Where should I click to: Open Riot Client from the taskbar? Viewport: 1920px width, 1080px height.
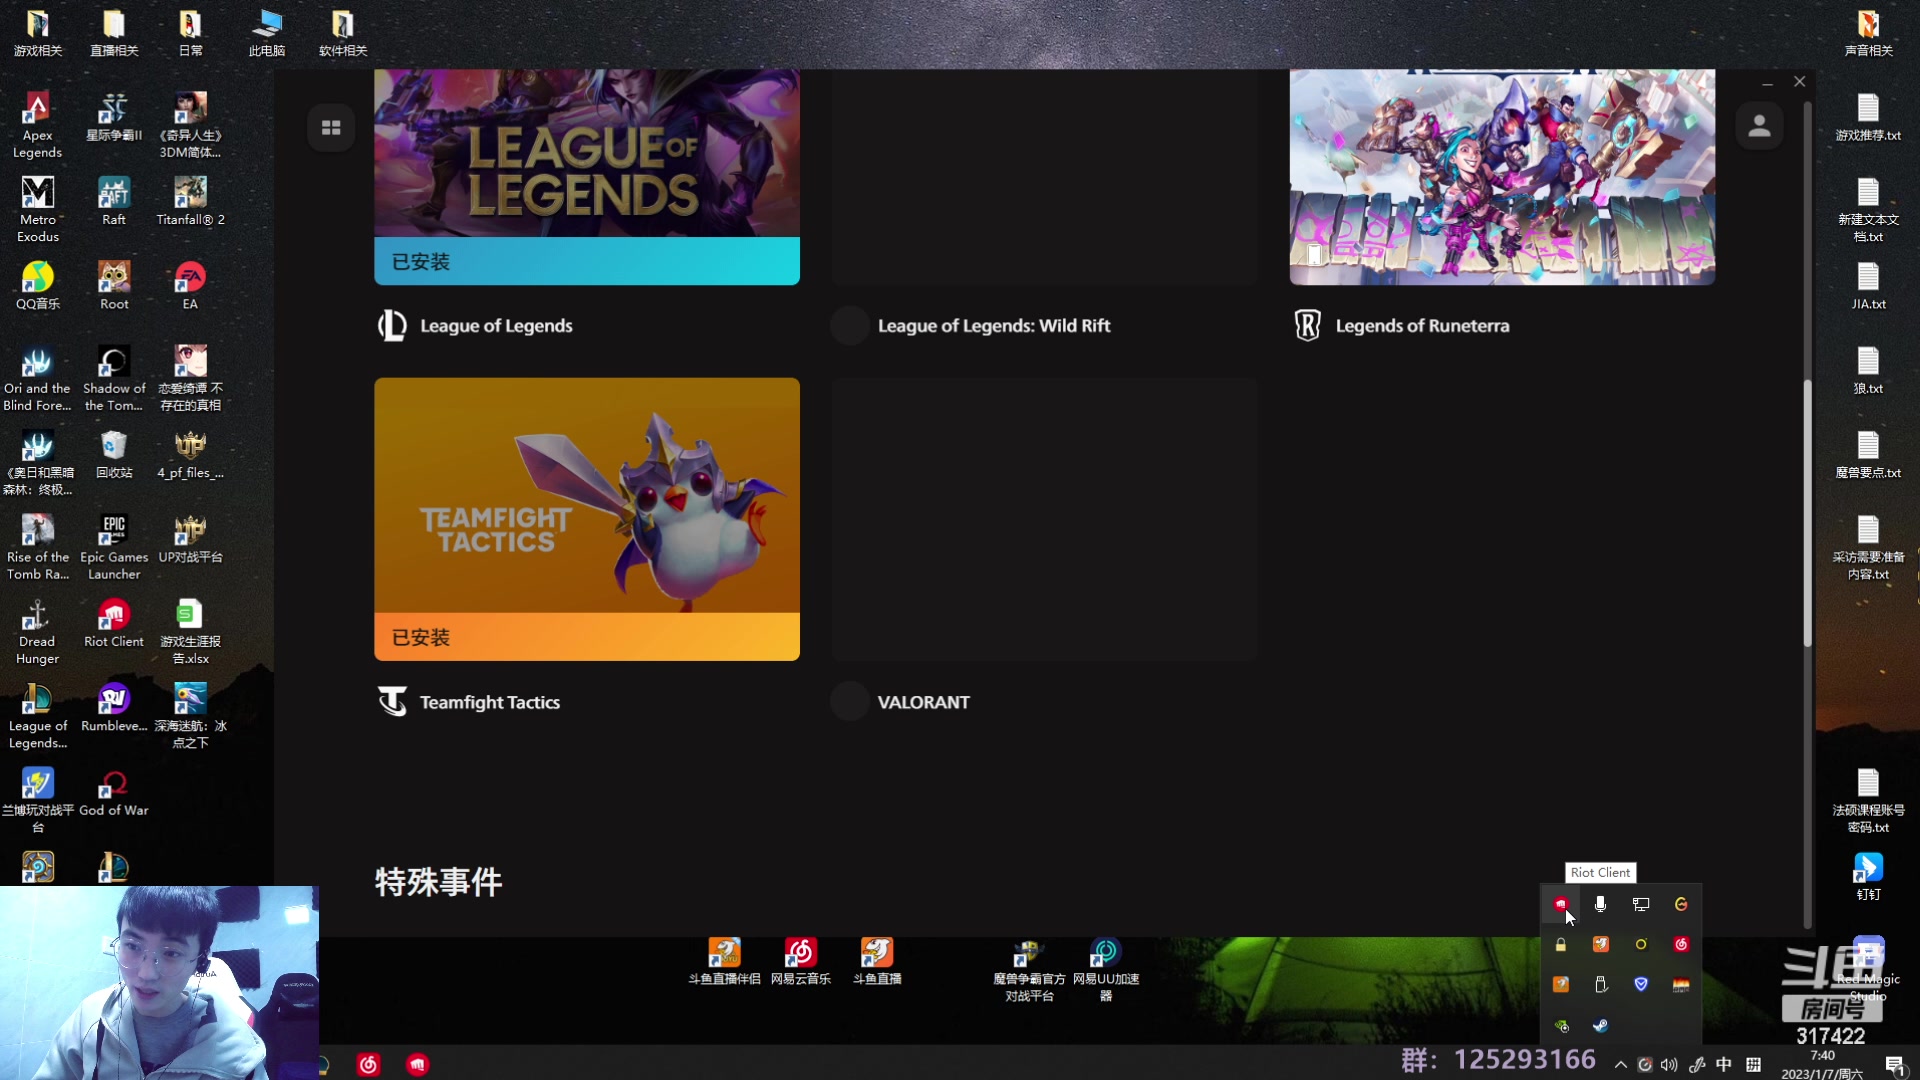coord(417,1064)
